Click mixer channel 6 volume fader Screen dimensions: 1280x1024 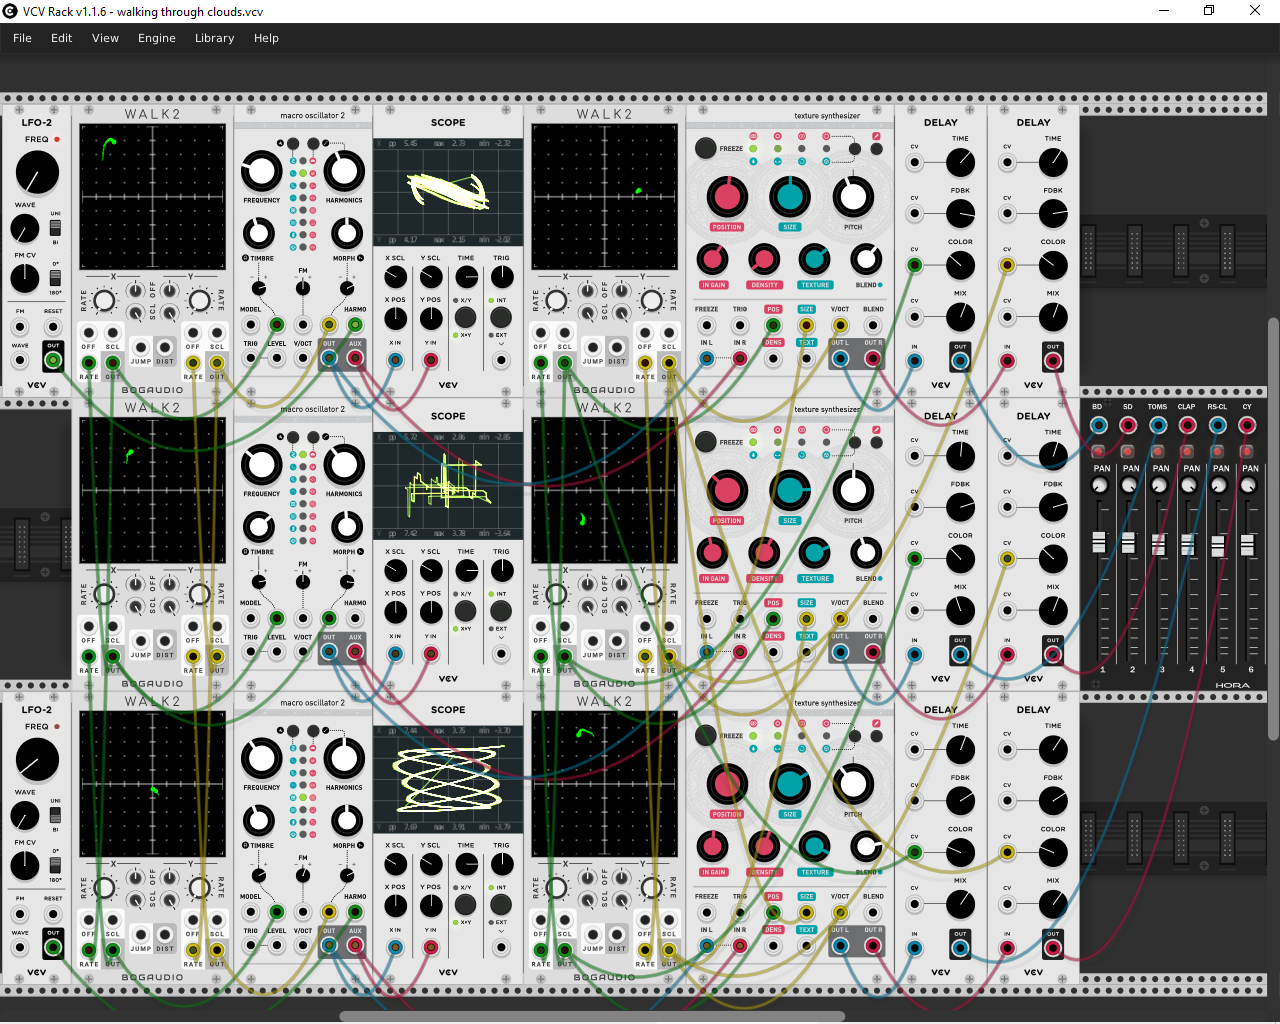tap(1248, 545)
